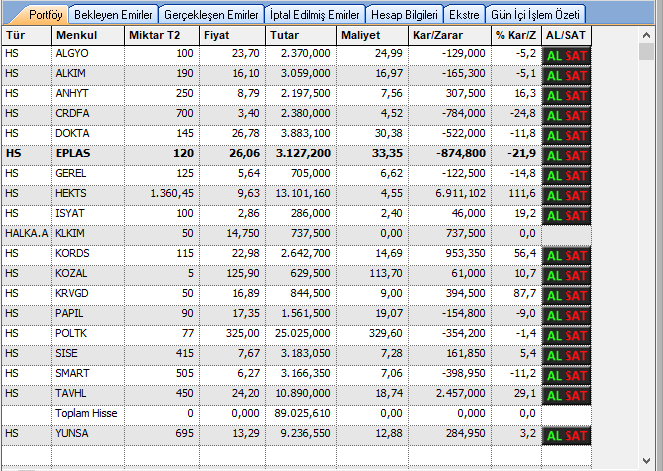This screenshot has width=663, height=471.
Task: Click the scrollbar up arrow
Action: tap(646, 36)
